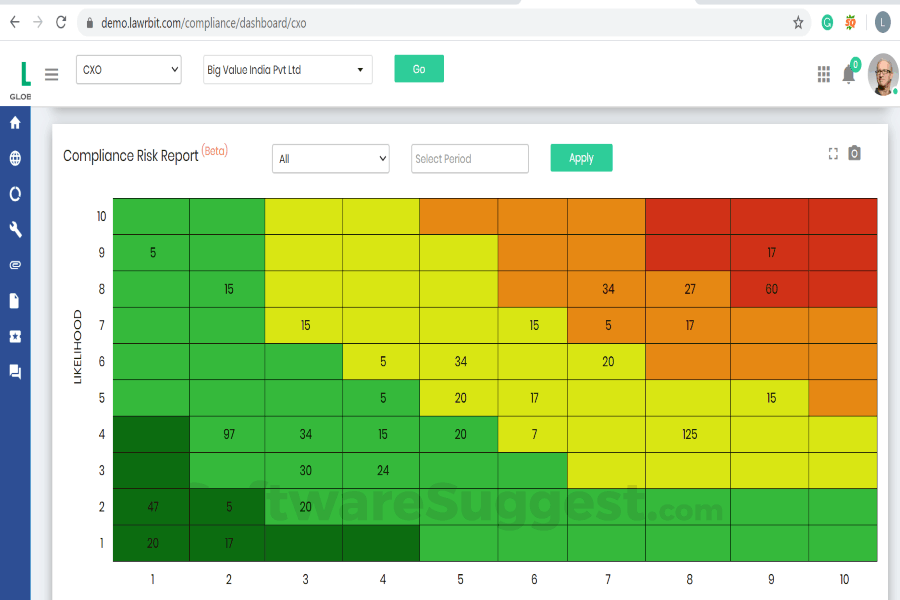Select the globe icon in the sidebar
Image resolution: width=900 pixels, height=600 pixels.
pyautogui.click(x=14, y=158)
